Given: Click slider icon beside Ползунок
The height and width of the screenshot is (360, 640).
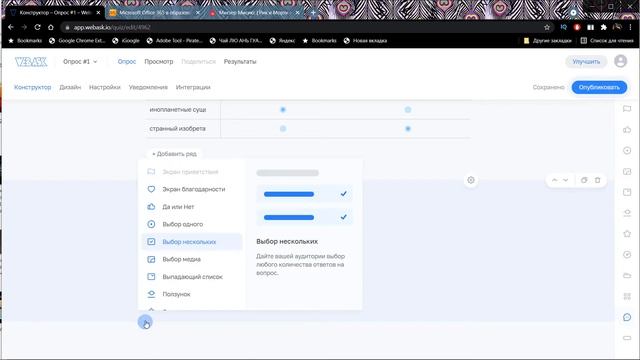Looking at the screenshot, I should point(151,294).
